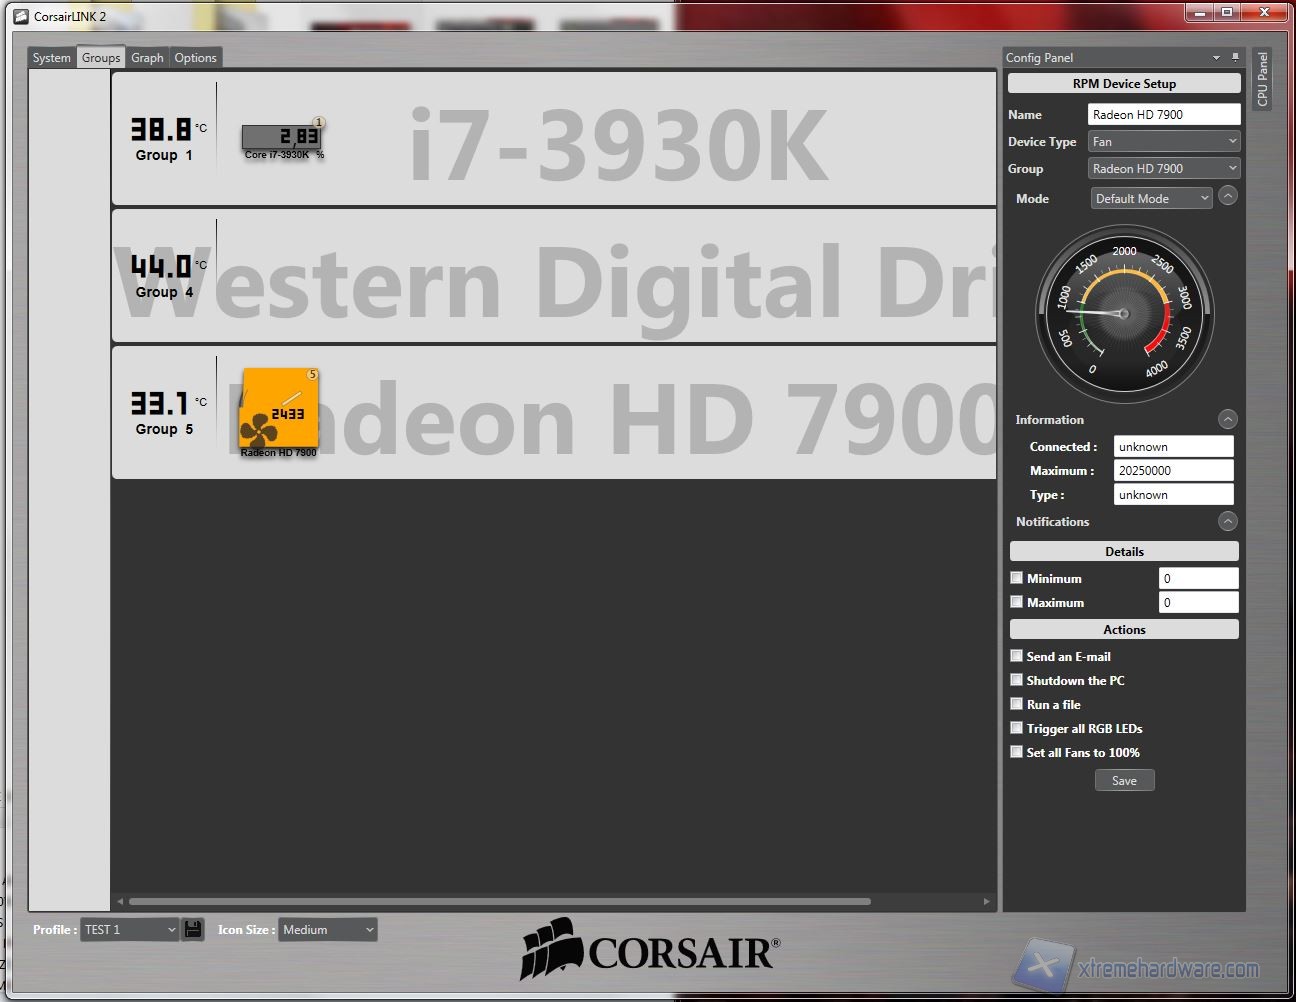Screen dimensions: 1296x1002
Task: Collapse the Information section
Action: tap(1228, 419)
